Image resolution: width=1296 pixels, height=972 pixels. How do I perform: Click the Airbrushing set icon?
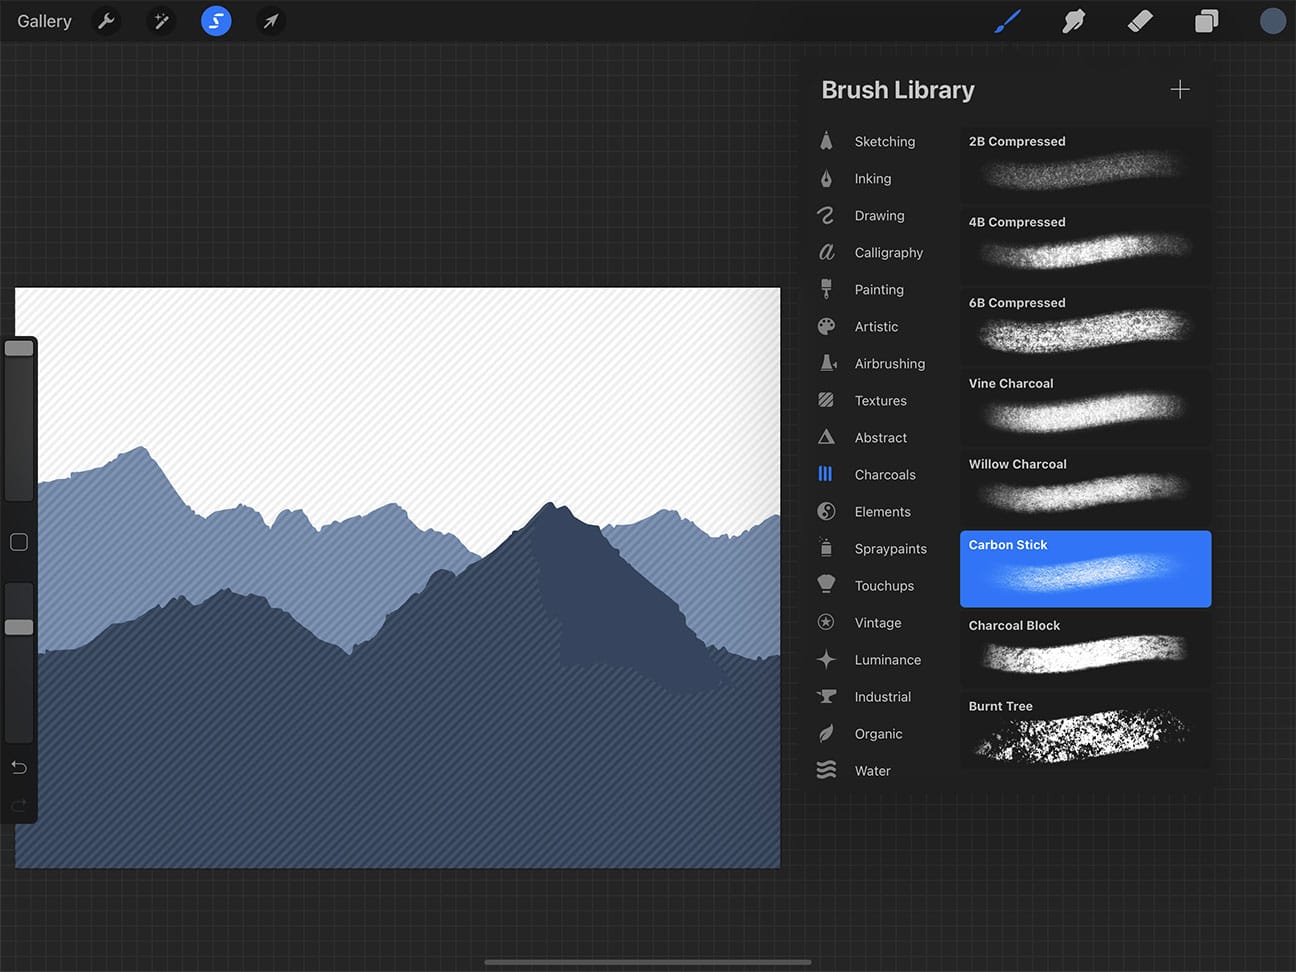(827, 363)
